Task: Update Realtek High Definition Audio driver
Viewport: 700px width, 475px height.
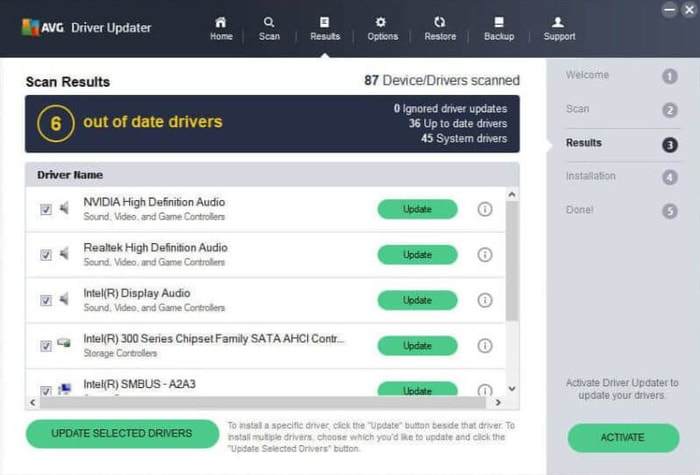Action: (417, 254)
